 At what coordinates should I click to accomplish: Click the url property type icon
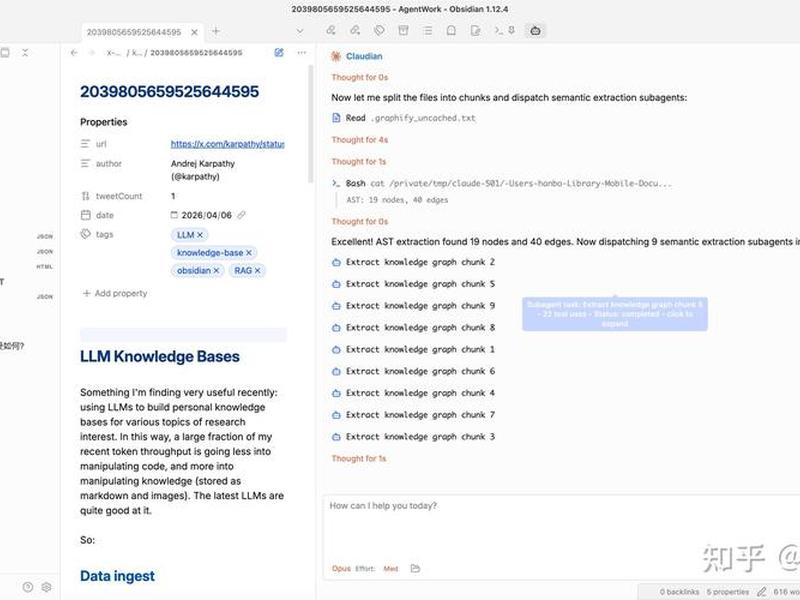pyautogui.click(x=85, y=144)
